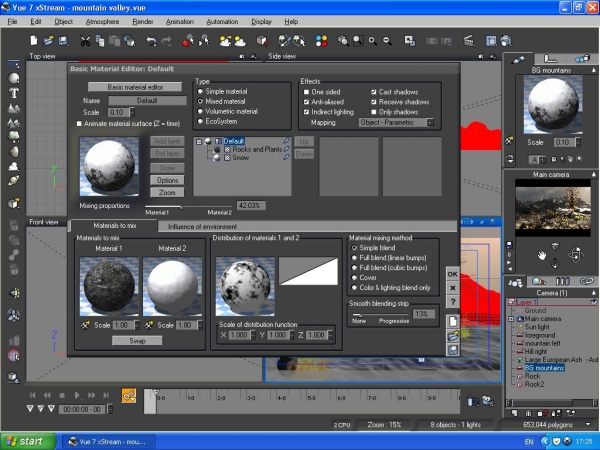Toggle the Cast shadows checkbox
Image resolution: width=600 pixels, height=450 pixels.
pos(373,92)
